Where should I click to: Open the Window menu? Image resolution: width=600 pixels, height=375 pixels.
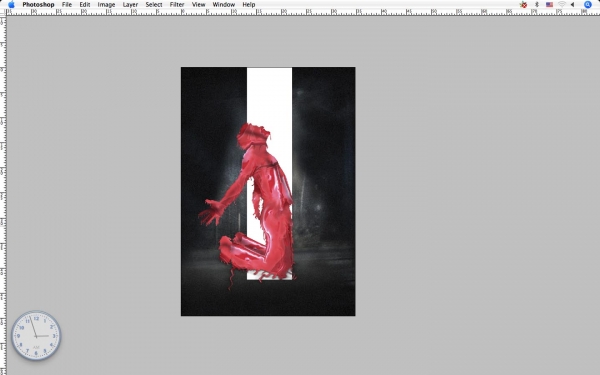point(224,5)
